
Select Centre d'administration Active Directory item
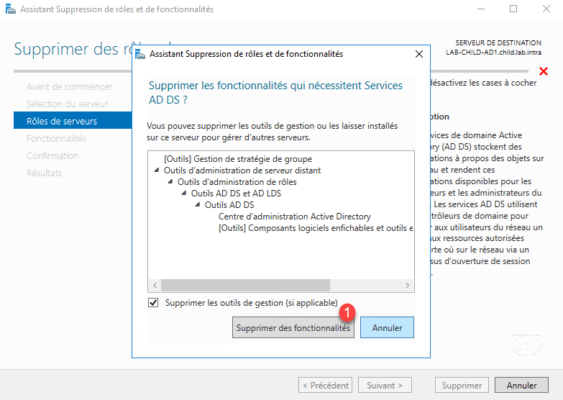[x=294, y=217]
